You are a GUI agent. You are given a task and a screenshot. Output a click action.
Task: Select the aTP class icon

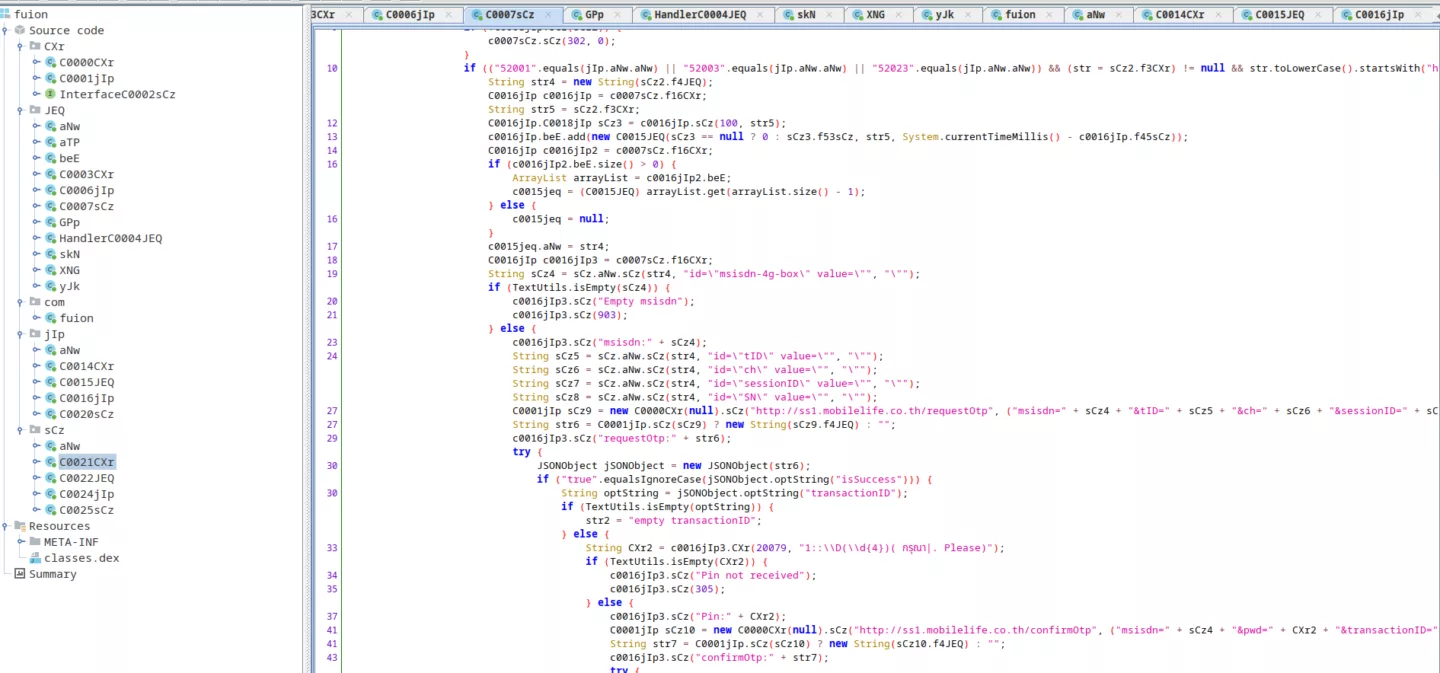[x=50, y=142]
